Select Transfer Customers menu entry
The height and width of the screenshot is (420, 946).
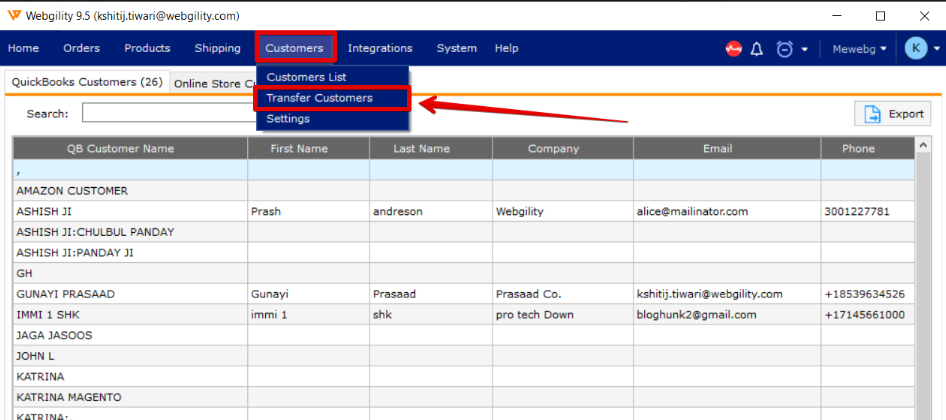tap(332, 98)
